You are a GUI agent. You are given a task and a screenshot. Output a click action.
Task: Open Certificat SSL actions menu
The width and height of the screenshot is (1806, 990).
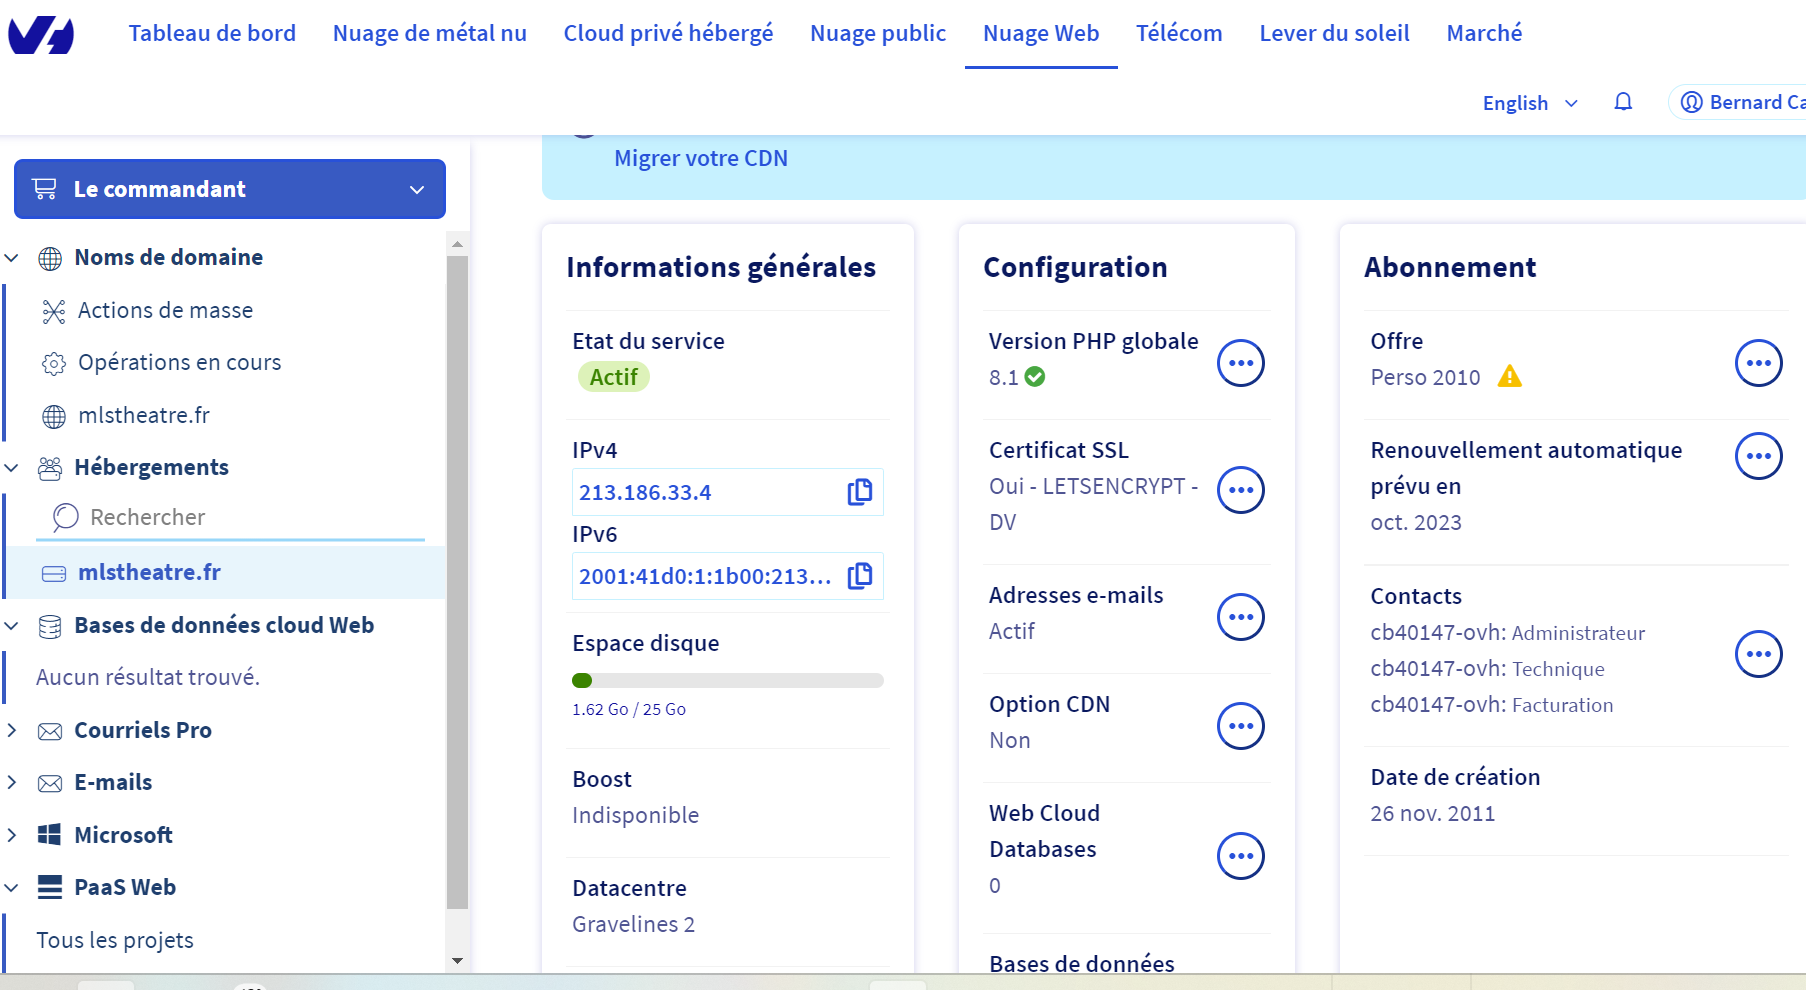click(1240, 490)
